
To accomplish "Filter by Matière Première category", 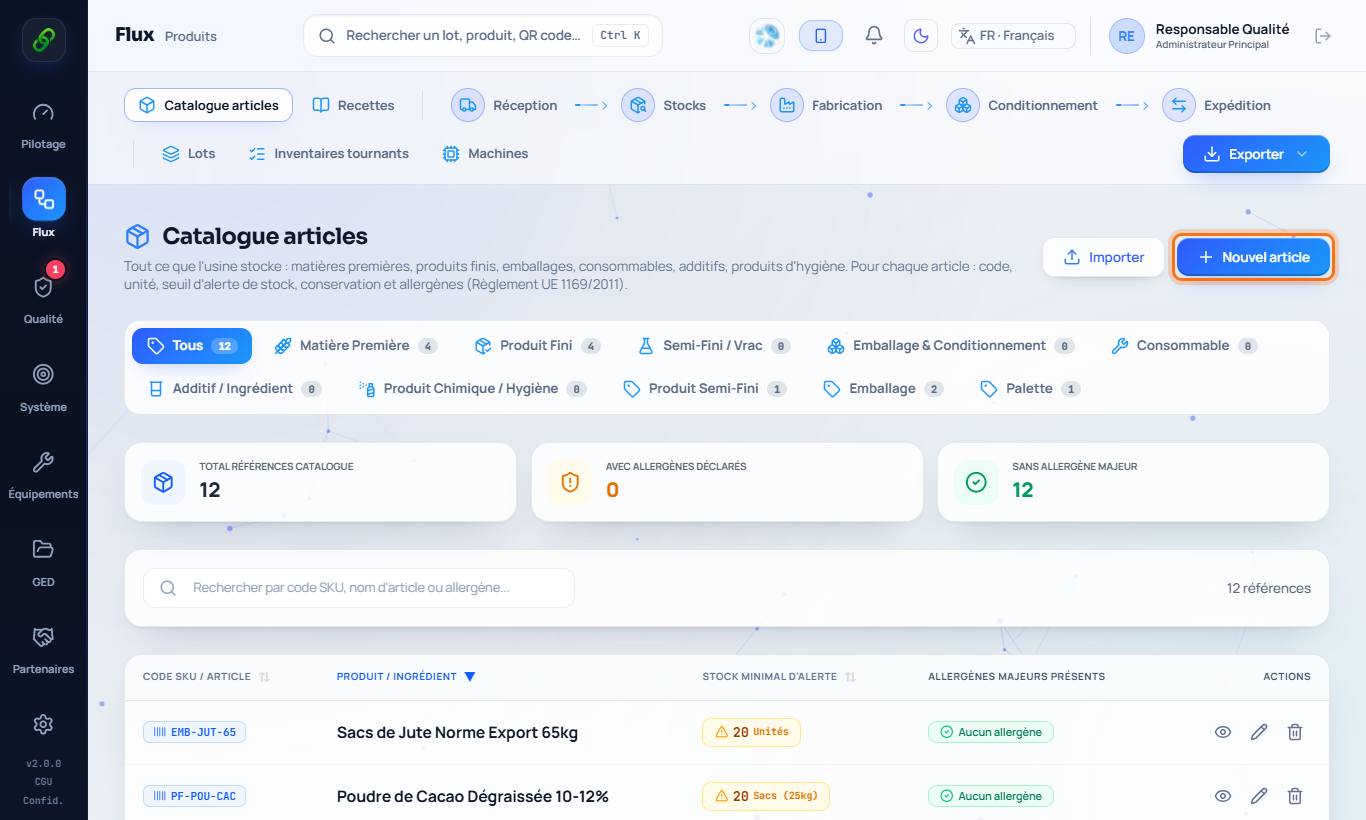I will tap(355, 346).
